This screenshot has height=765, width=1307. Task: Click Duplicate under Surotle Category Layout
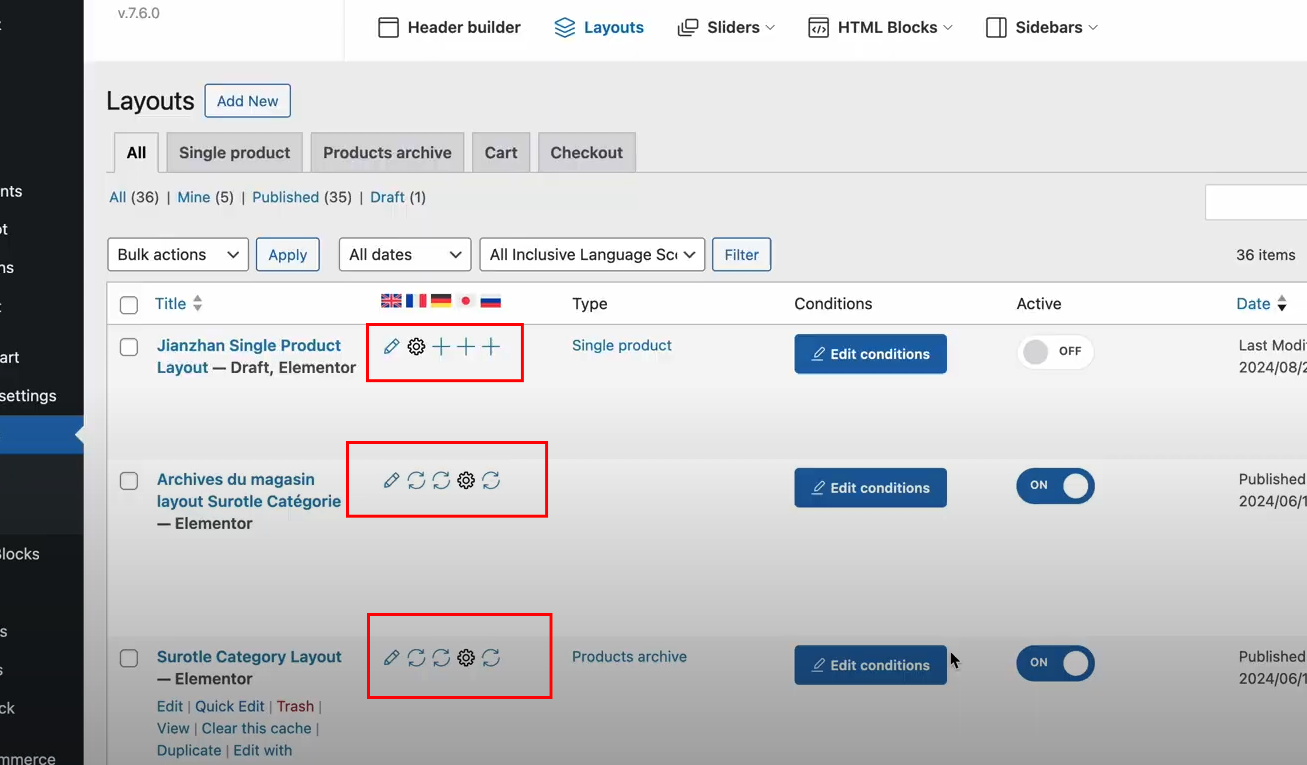[189, 750]
